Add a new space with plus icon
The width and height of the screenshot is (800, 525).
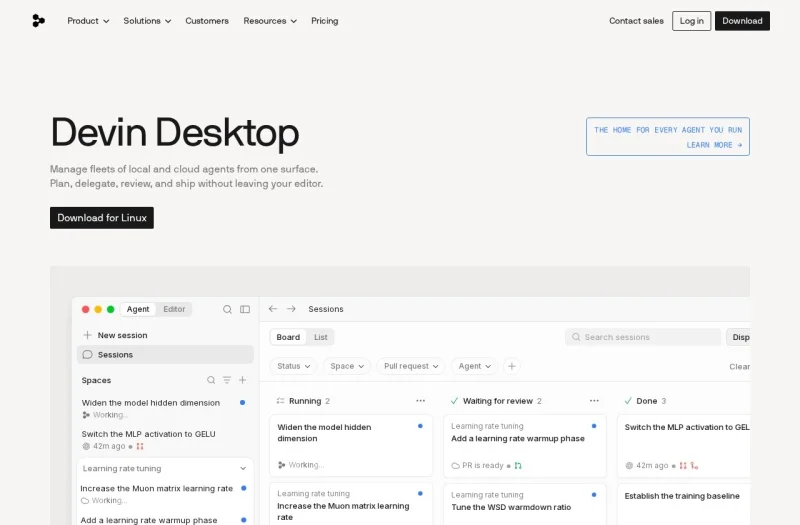[243, 380]
